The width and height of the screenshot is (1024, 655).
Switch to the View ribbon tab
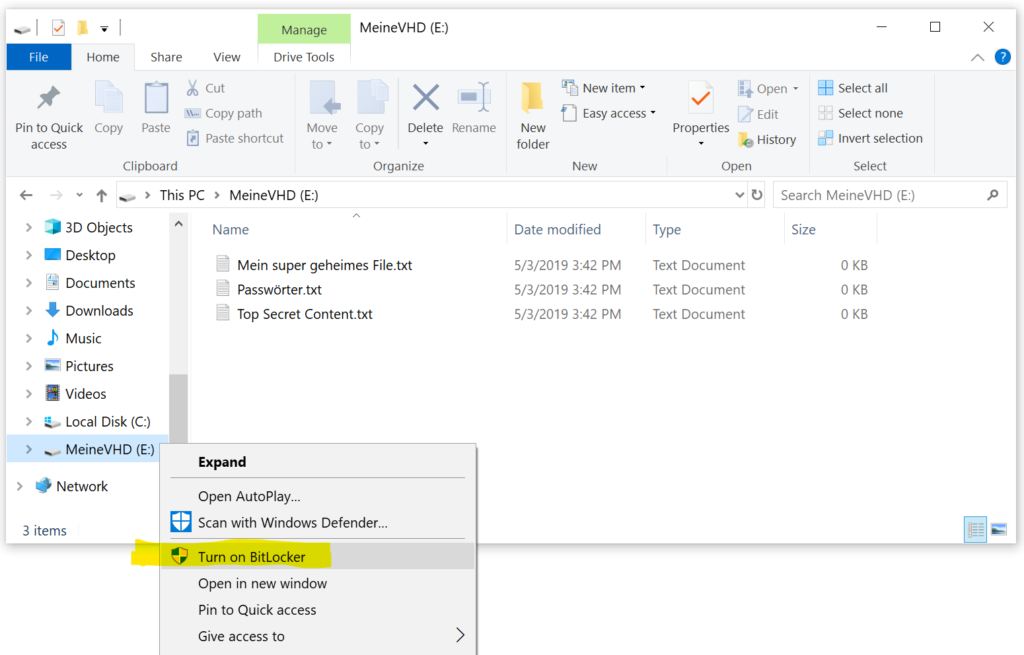tap(226, 57)
